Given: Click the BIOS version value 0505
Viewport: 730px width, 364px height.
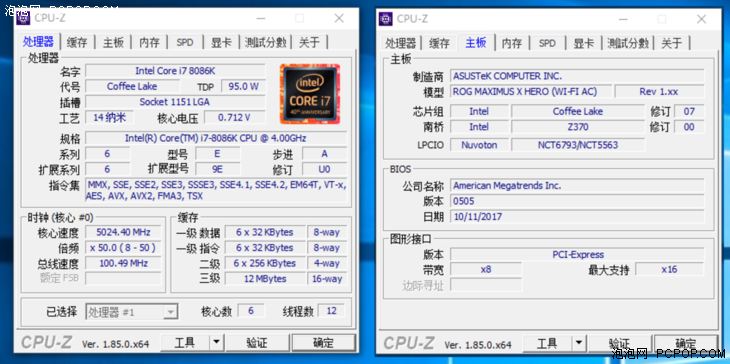Looking at the screenshot, I should [577, 201].
